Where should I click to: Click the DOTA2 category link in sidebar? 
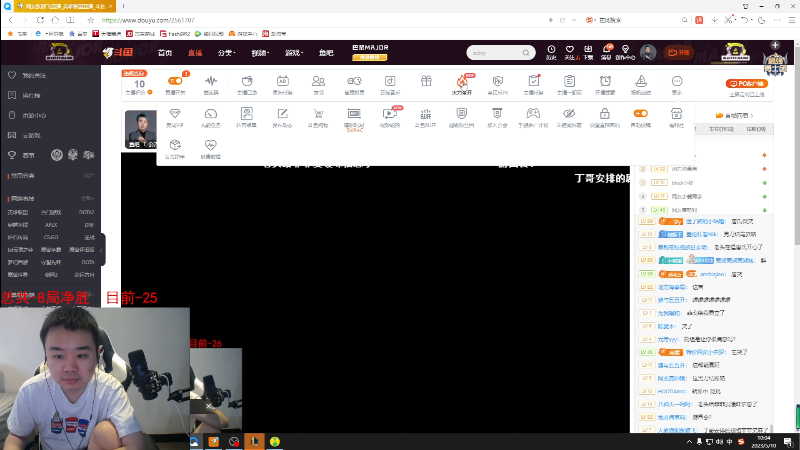86,212
